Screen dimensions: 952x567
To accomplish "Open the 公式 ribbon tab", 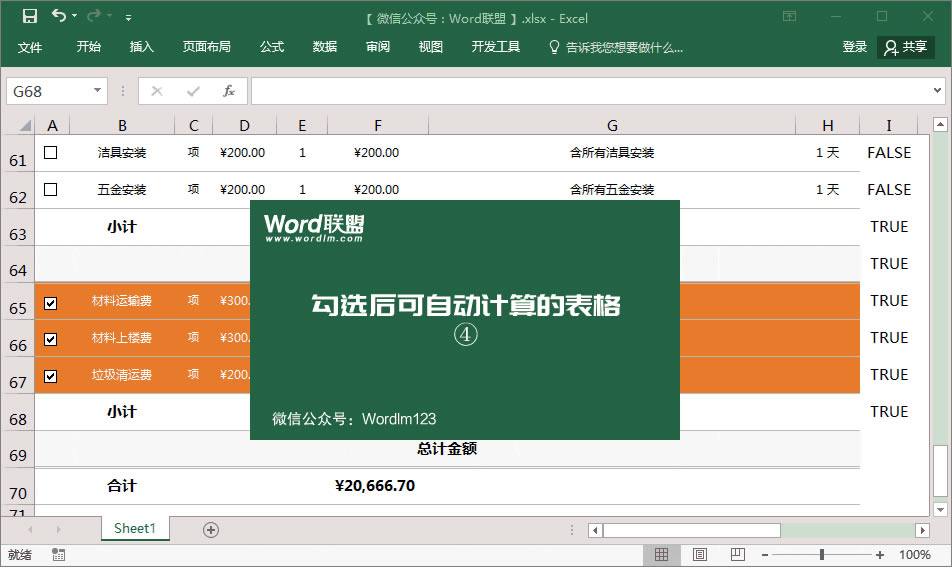I will pyautogui.click(x=272, y=47).
